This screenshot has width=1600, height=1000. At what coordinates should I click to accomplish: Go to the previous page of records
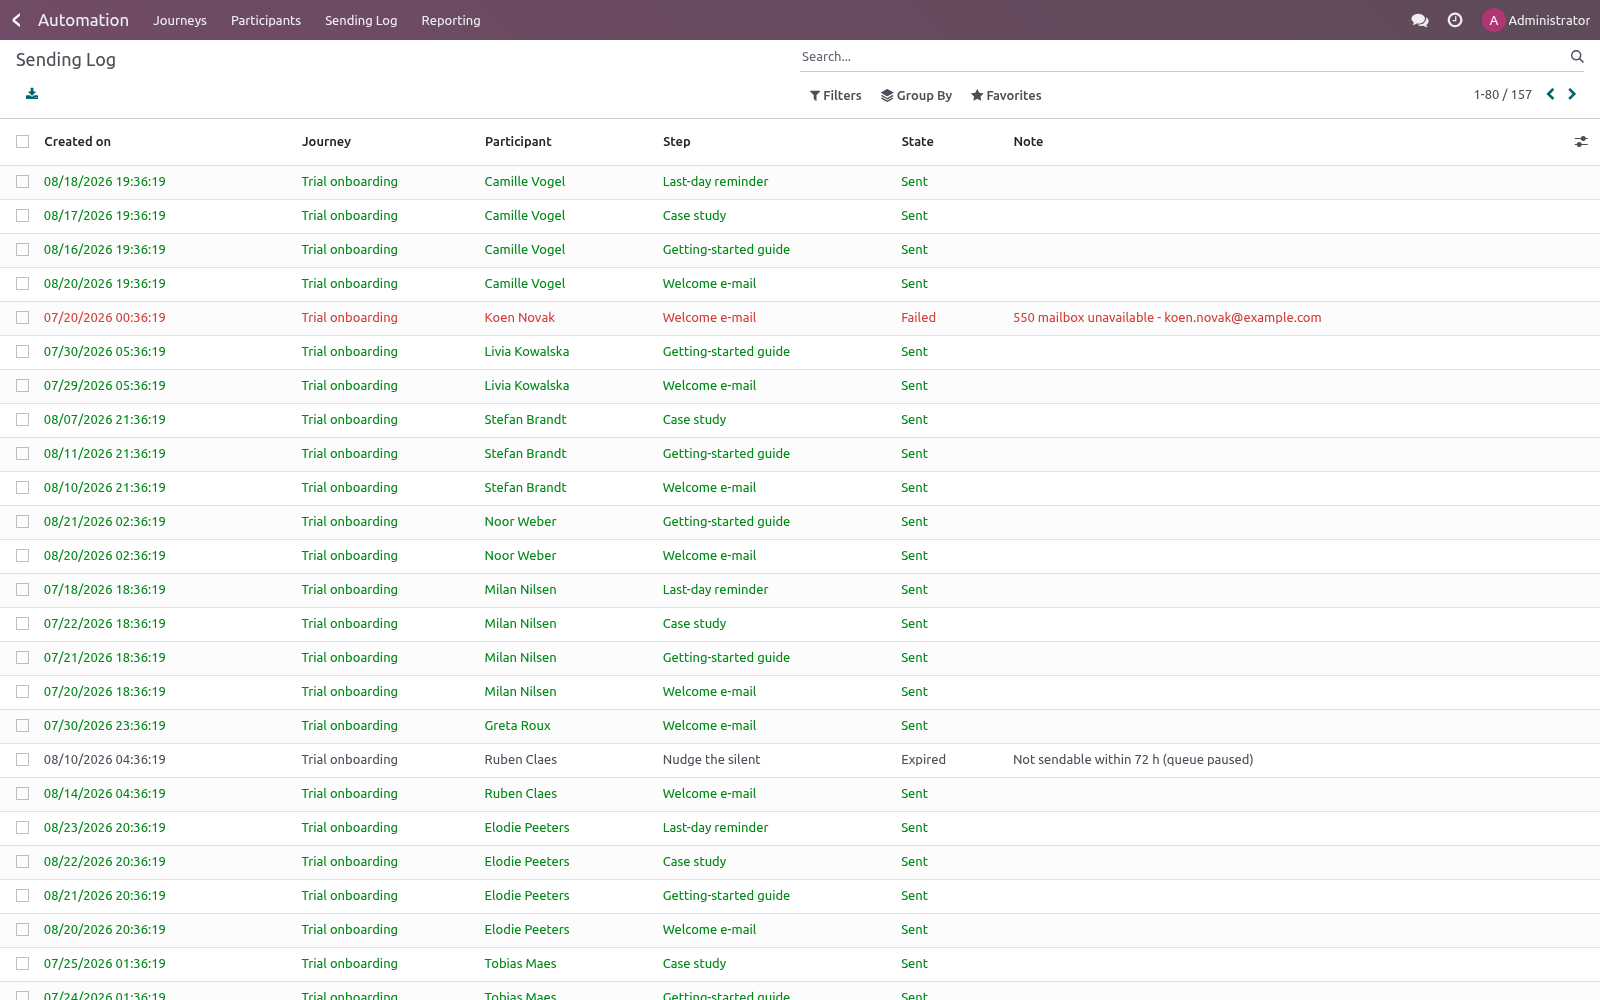[x=1551, y=94]
